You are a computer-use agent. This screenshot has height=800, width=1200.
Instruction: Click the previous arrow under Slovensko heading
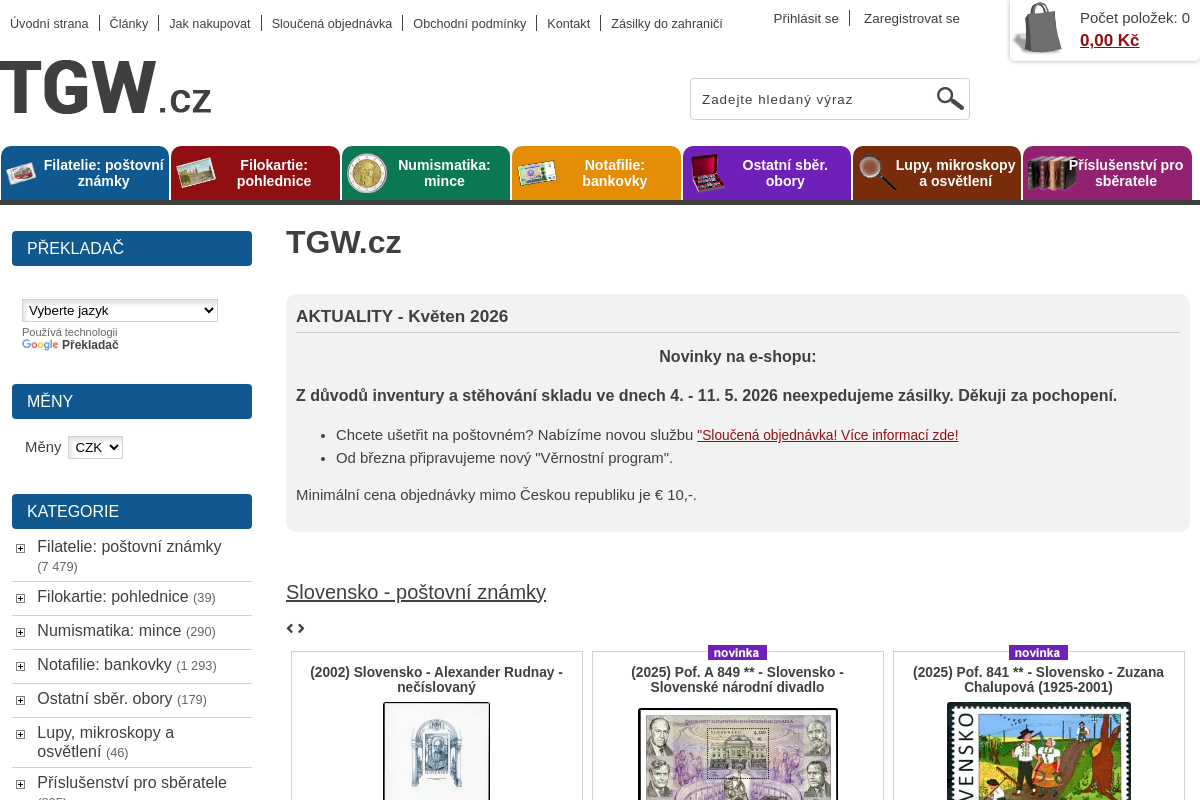pos(290,628)
